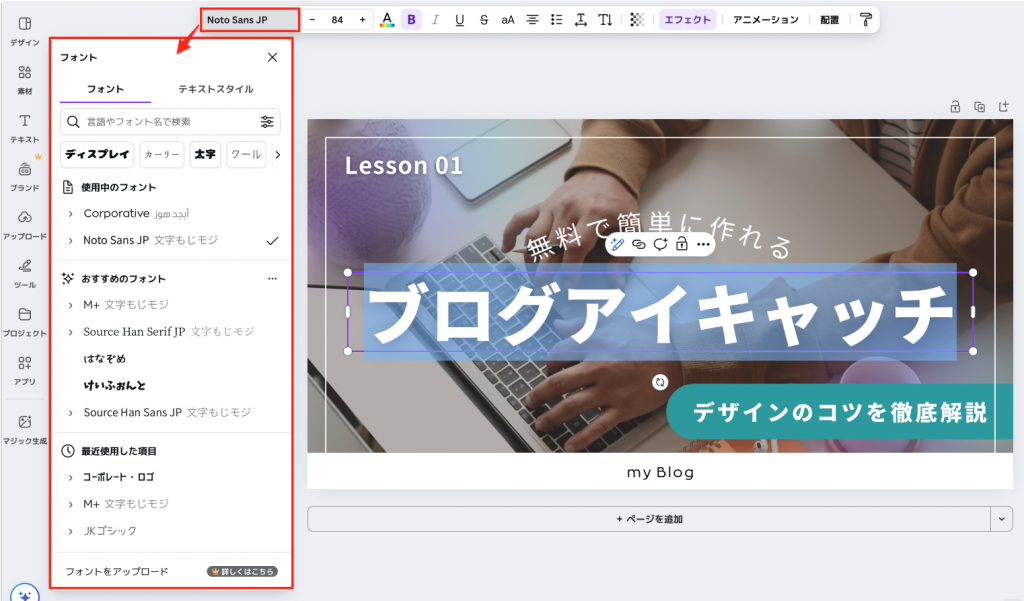
Task: Open the アニメーション menu
Action: coord(765,20)
